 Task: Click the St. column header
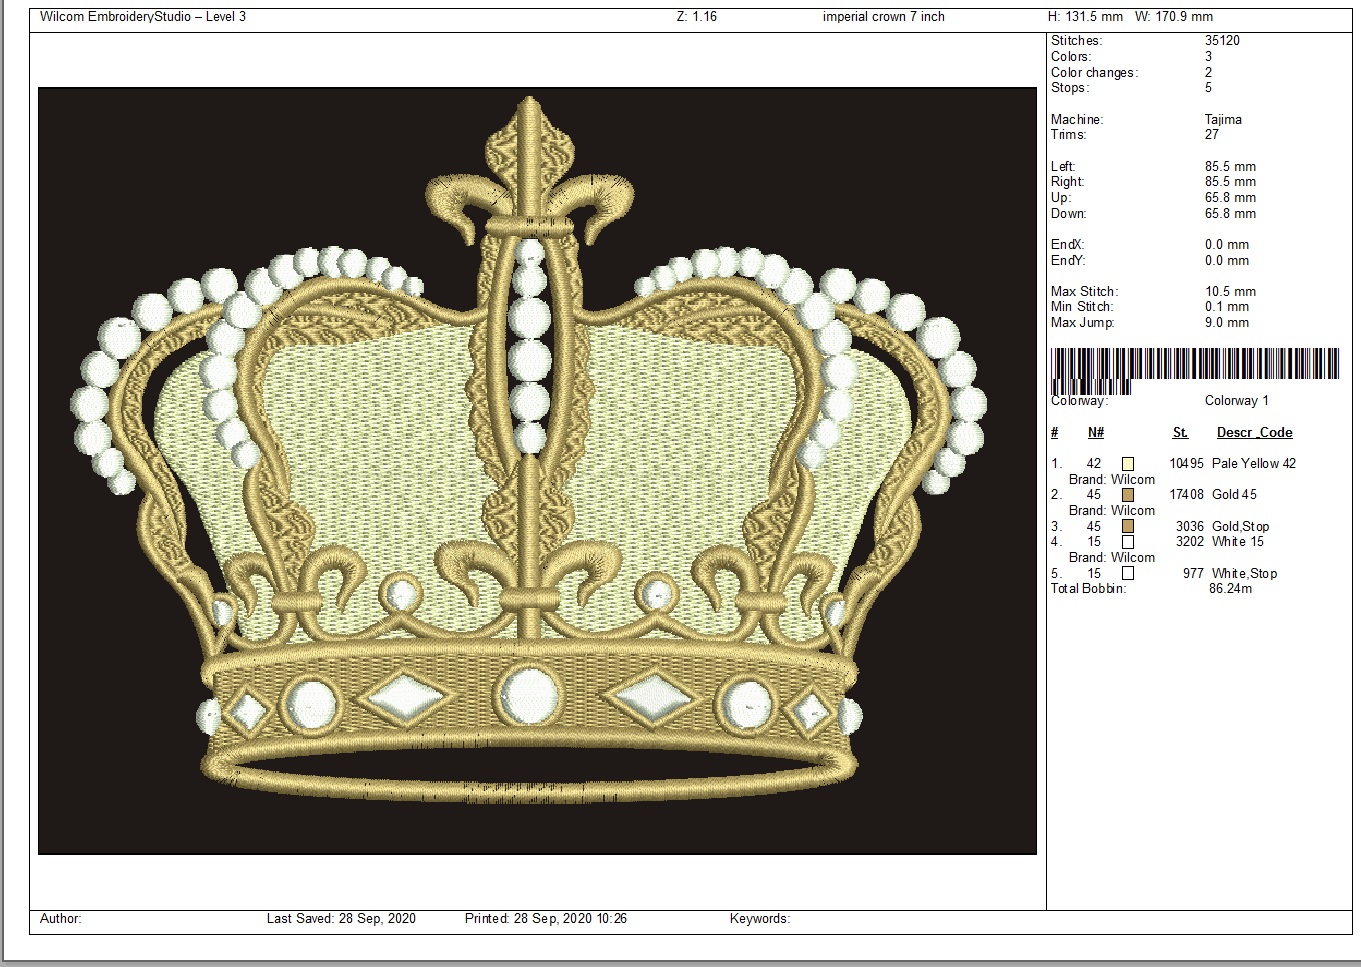click(x=1180, y=433)
